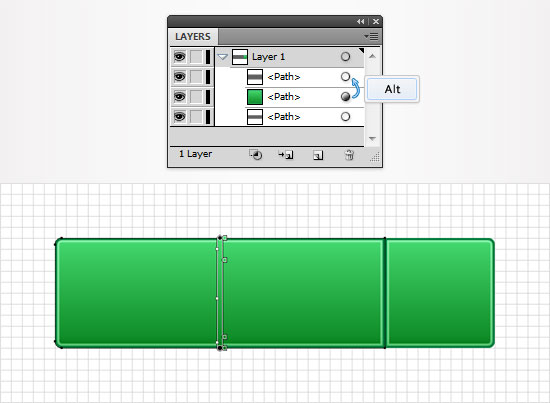This screenshot has width=550, height=403.
Task: Collapse the panel with double-arrow icon
Action: click(360, 21)
